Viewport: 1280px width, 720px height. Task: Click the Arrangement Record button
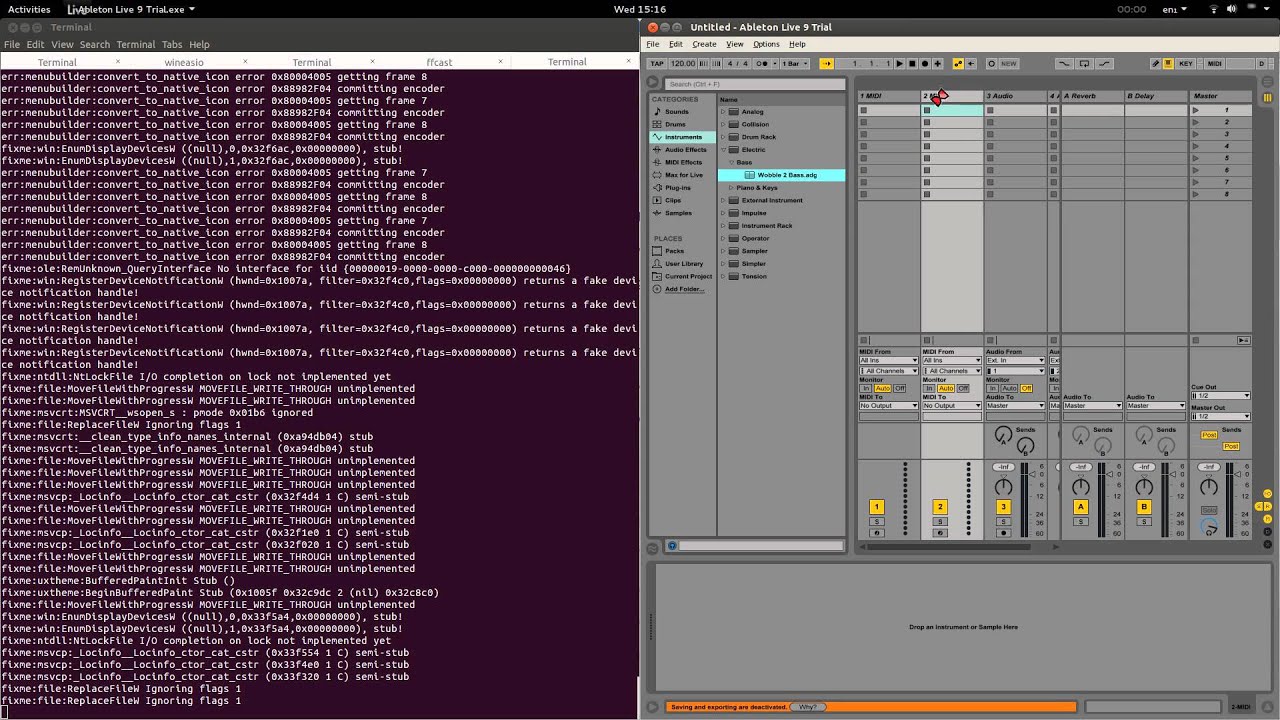[924, 63]
